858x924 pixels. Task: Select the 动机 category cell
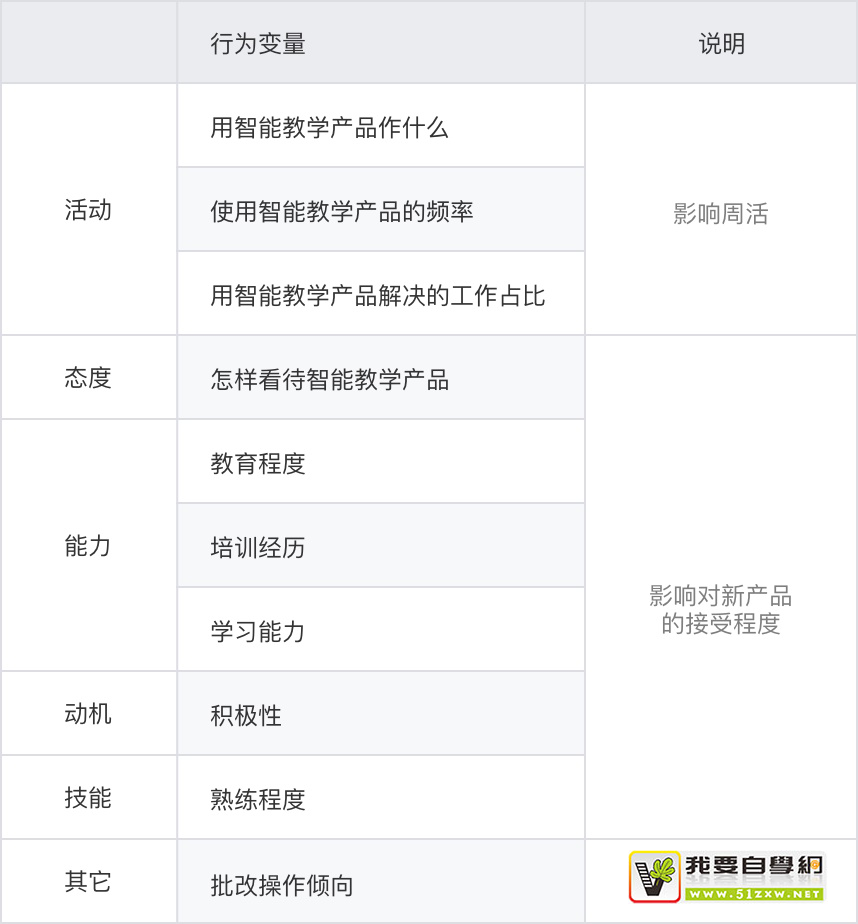coord(88,714)
